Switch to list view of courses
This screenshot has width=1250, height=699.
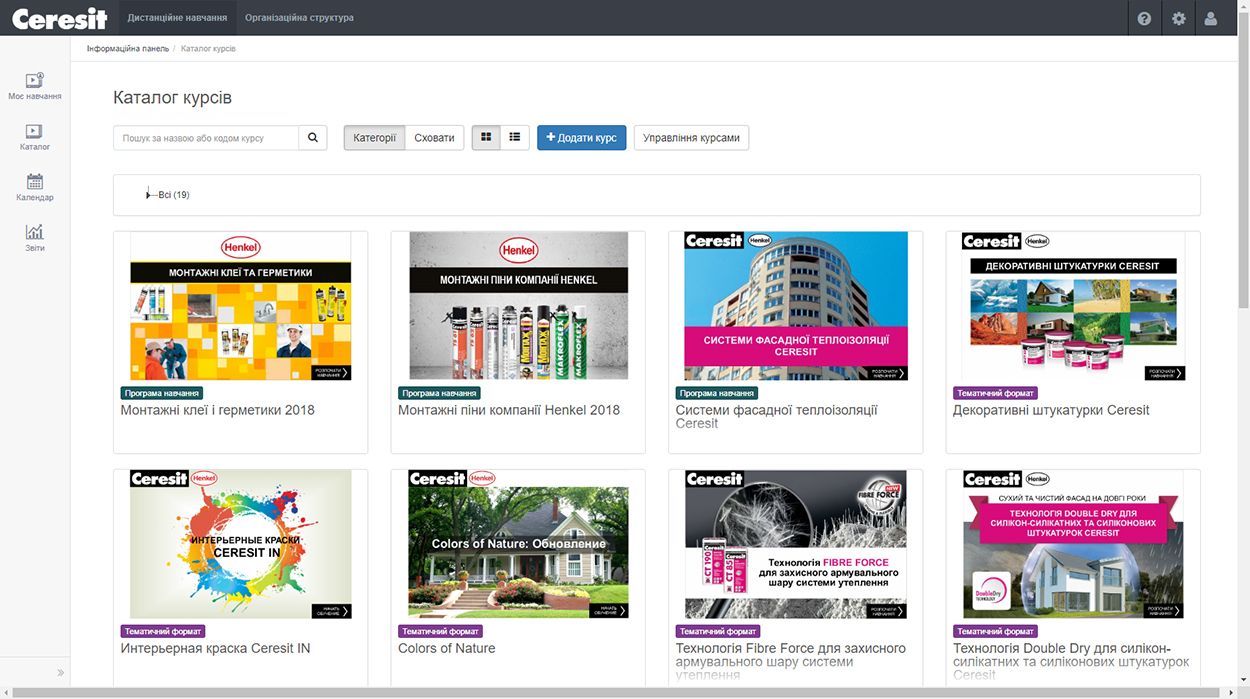pos(515,137)
